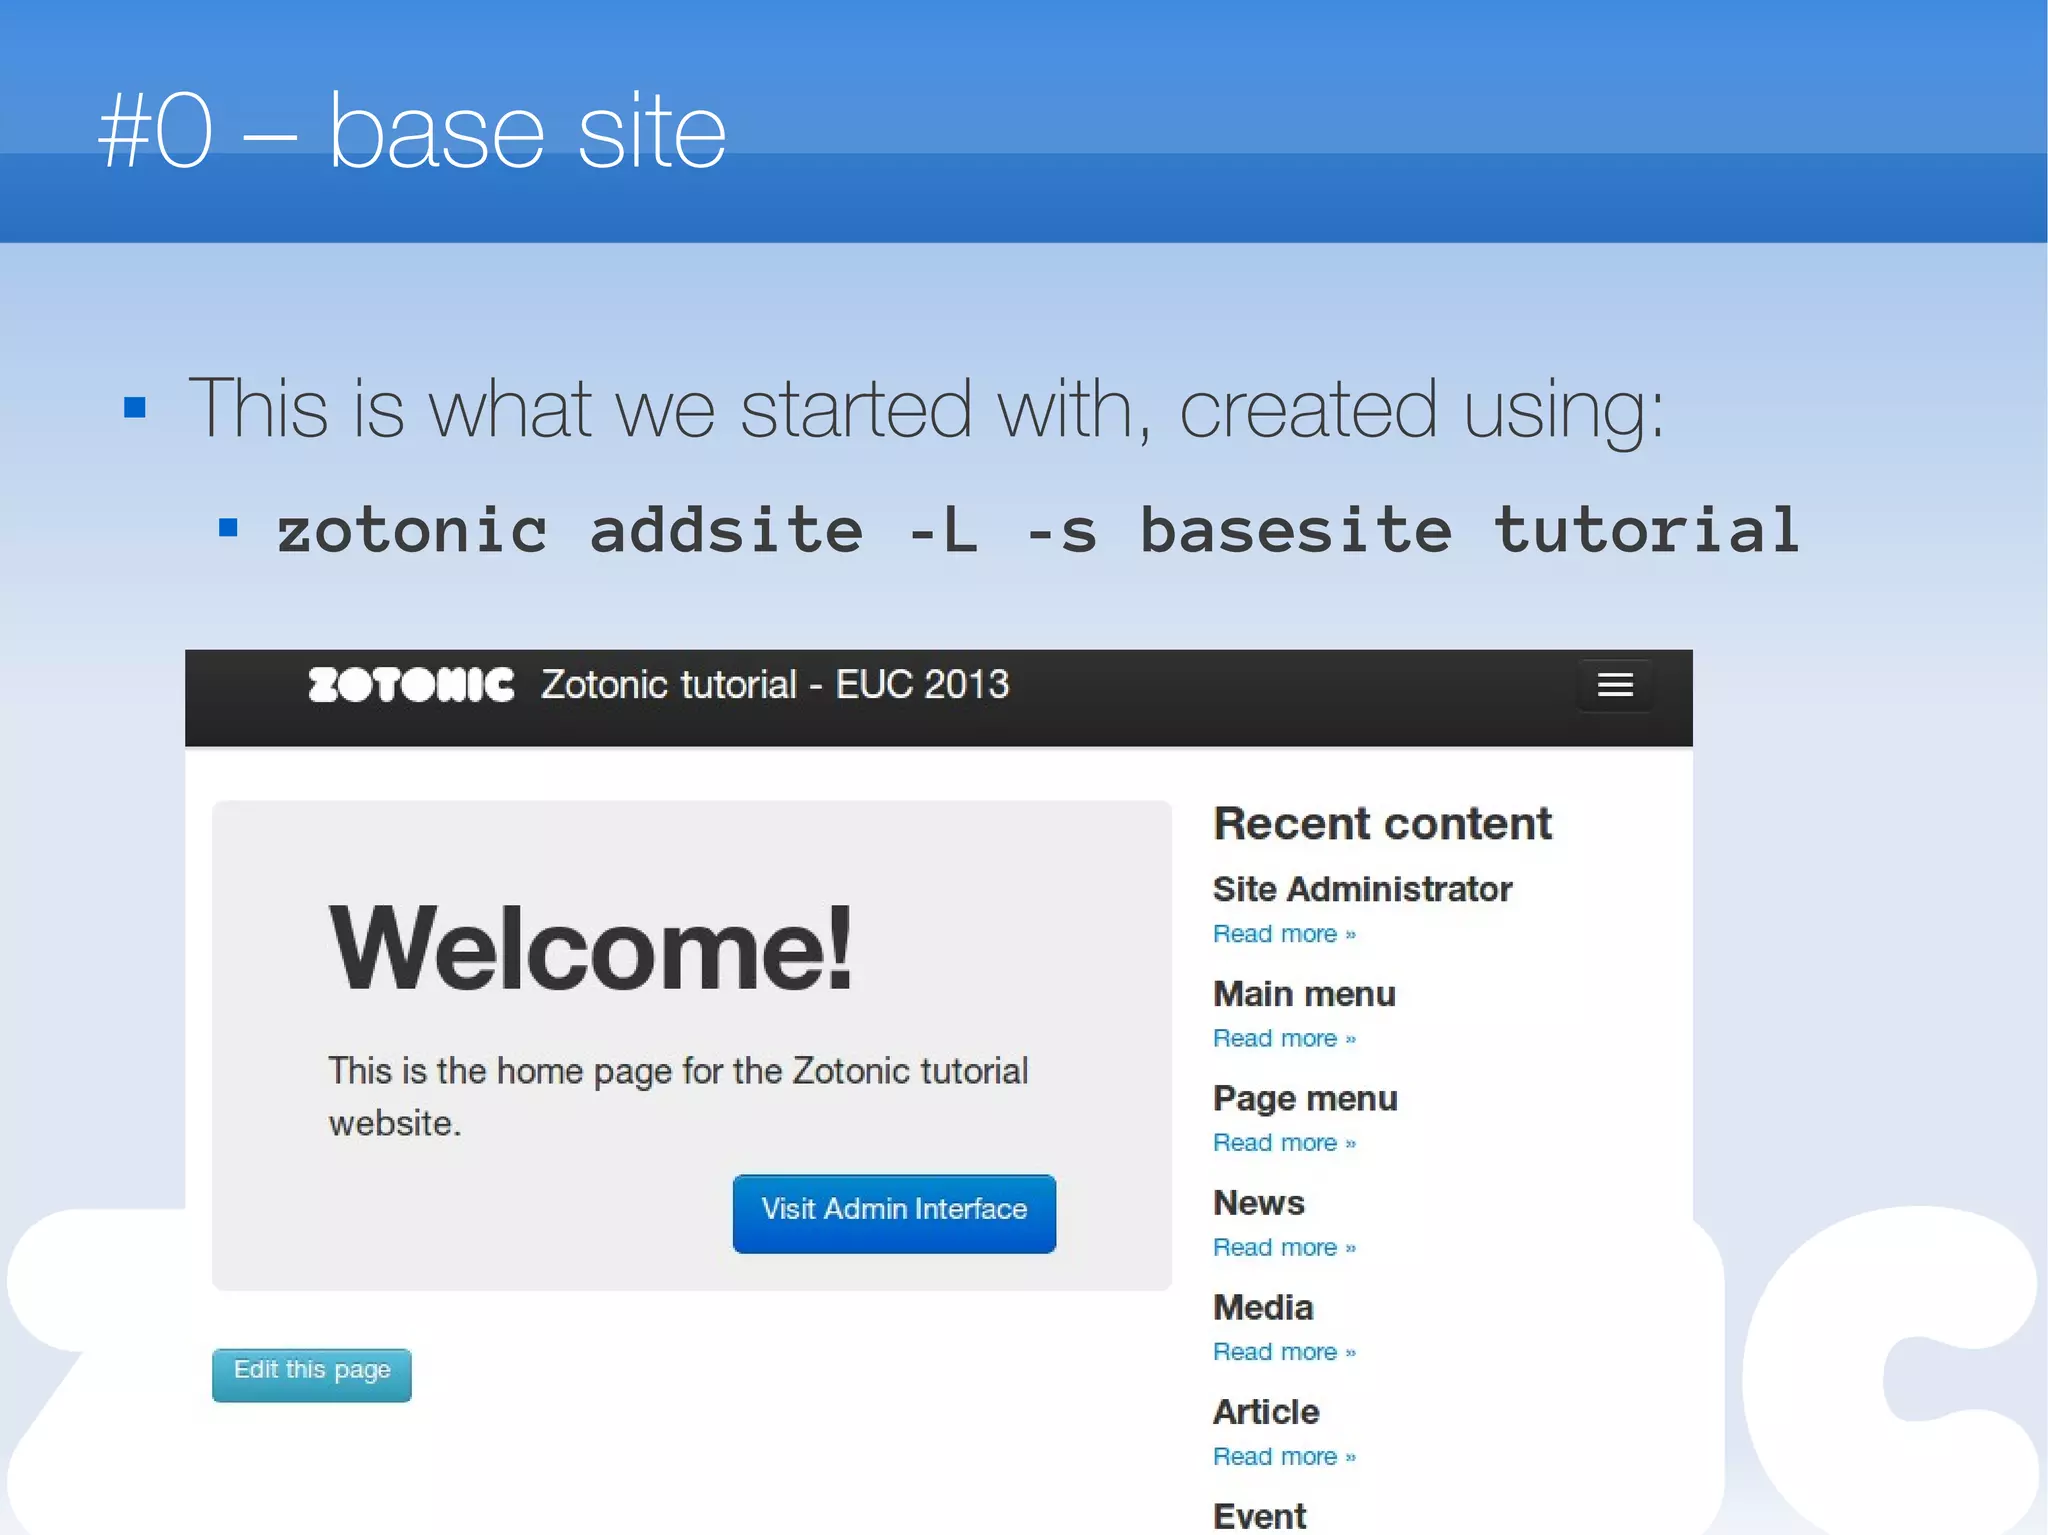The image size is (2048, 1535).
Task: Open the Article heading
Action: 1266,1412
